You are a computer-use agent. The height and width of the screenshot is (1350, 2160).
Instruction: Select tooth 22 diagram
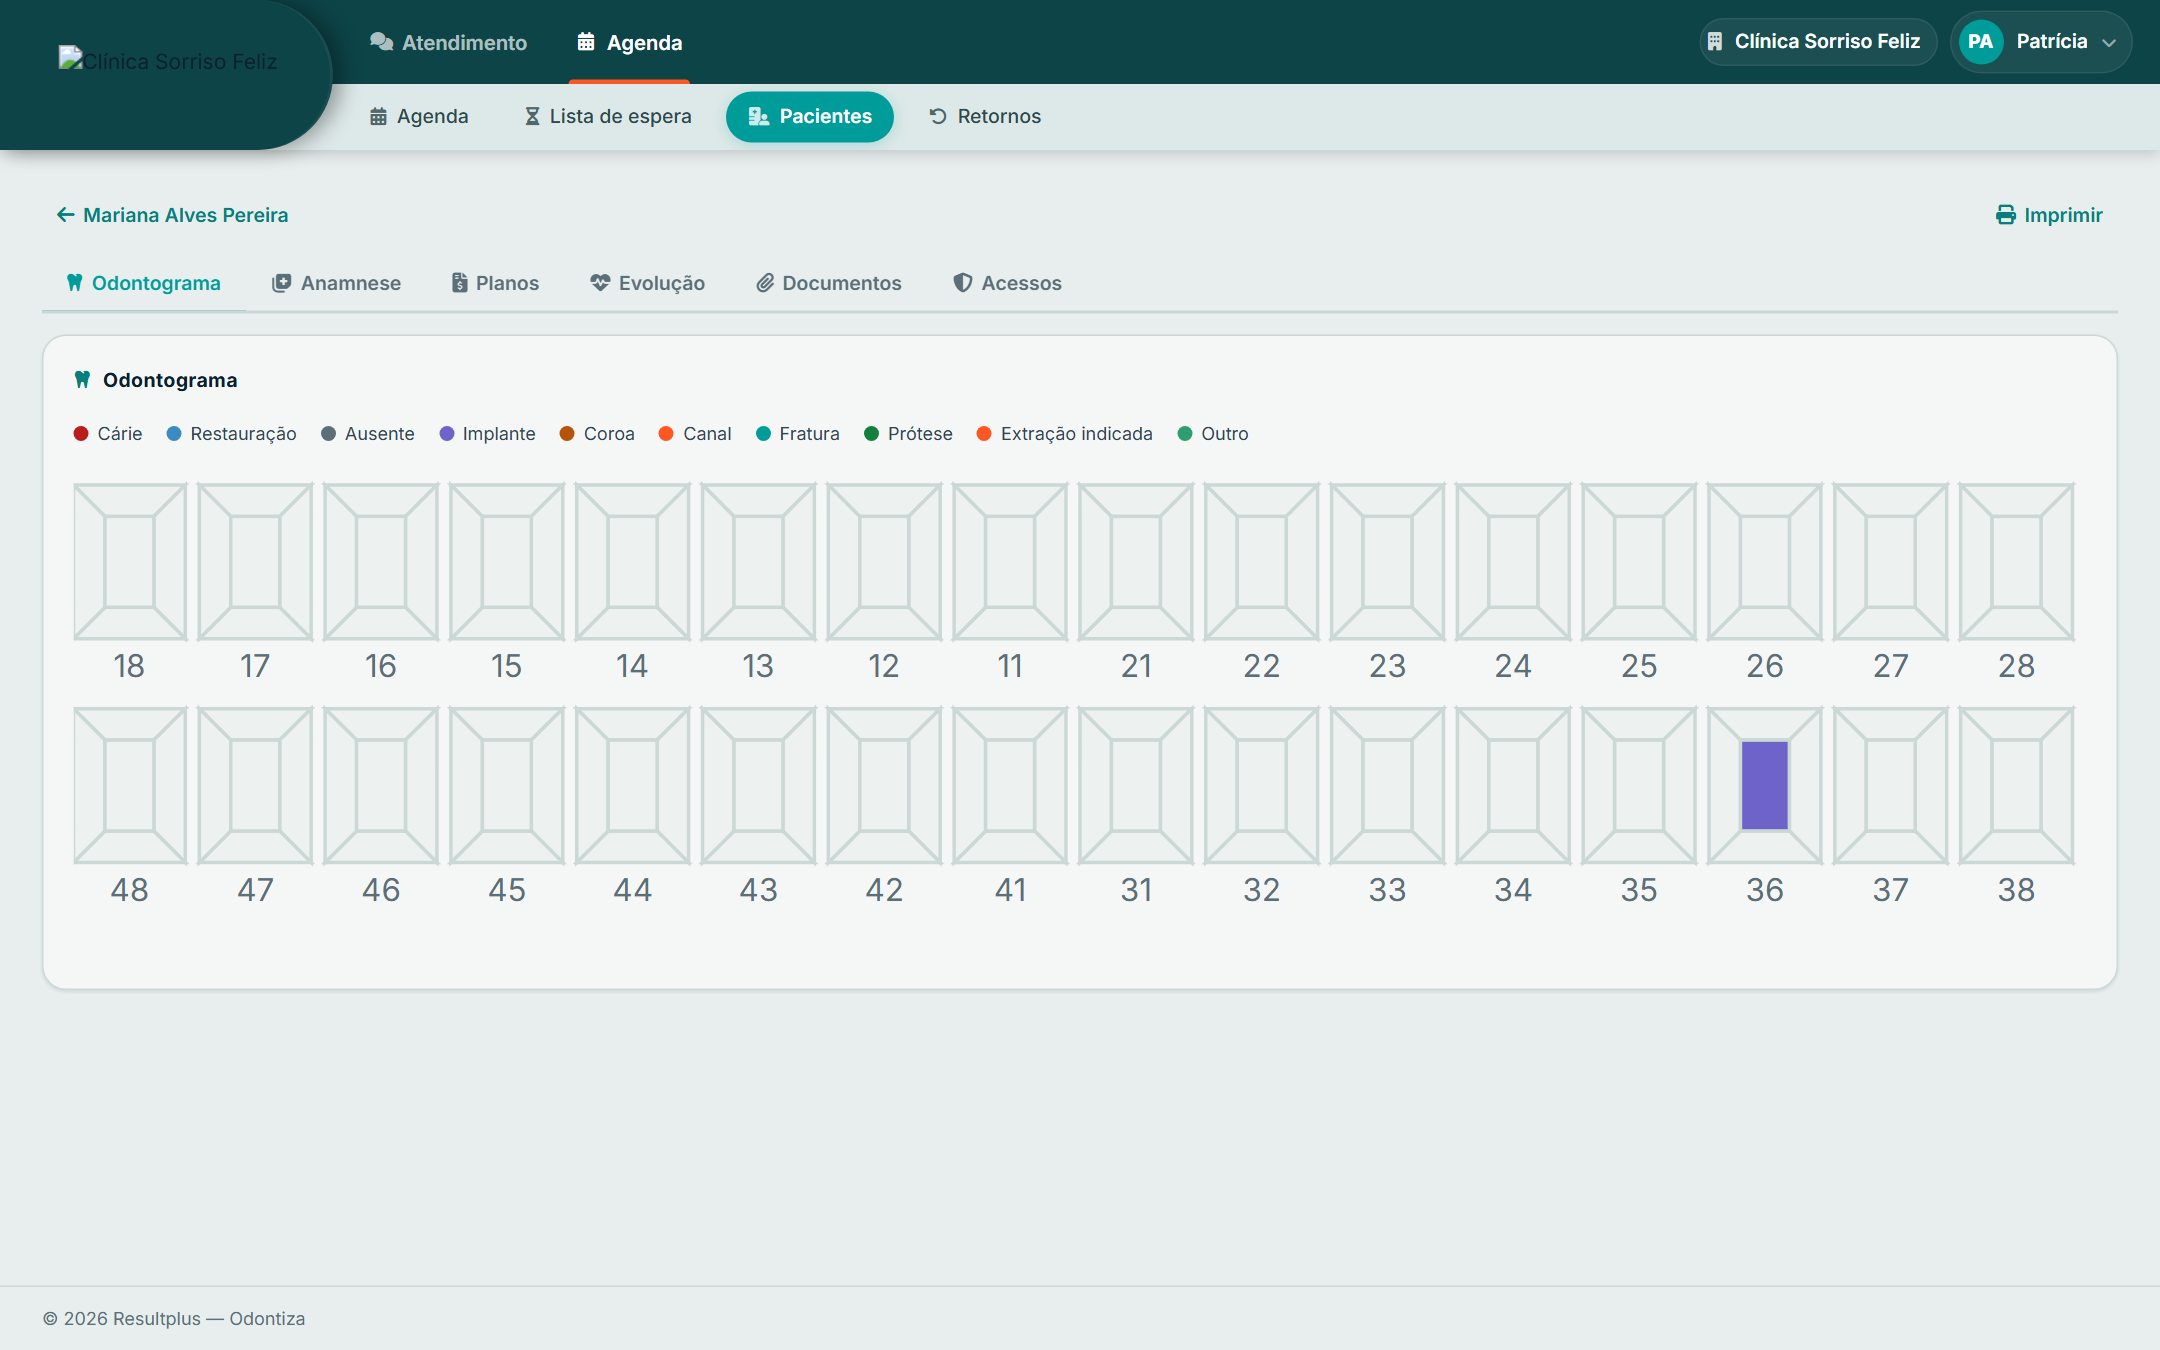[1262, 561]
